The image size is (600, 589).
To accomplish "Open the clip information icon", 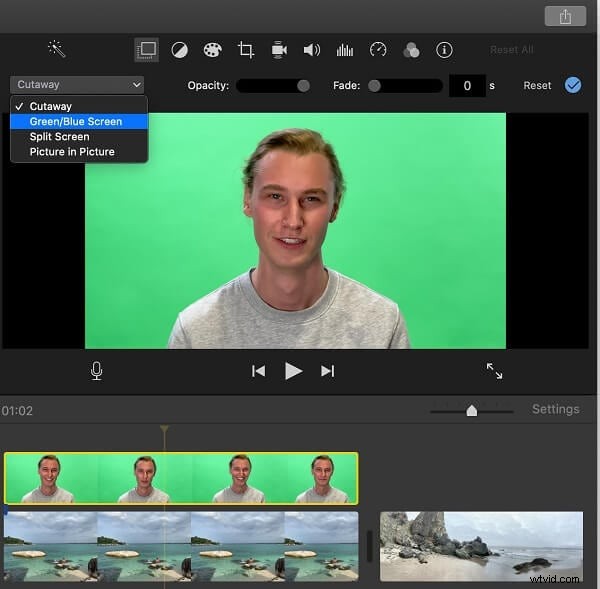I will (x=444, y=50).
